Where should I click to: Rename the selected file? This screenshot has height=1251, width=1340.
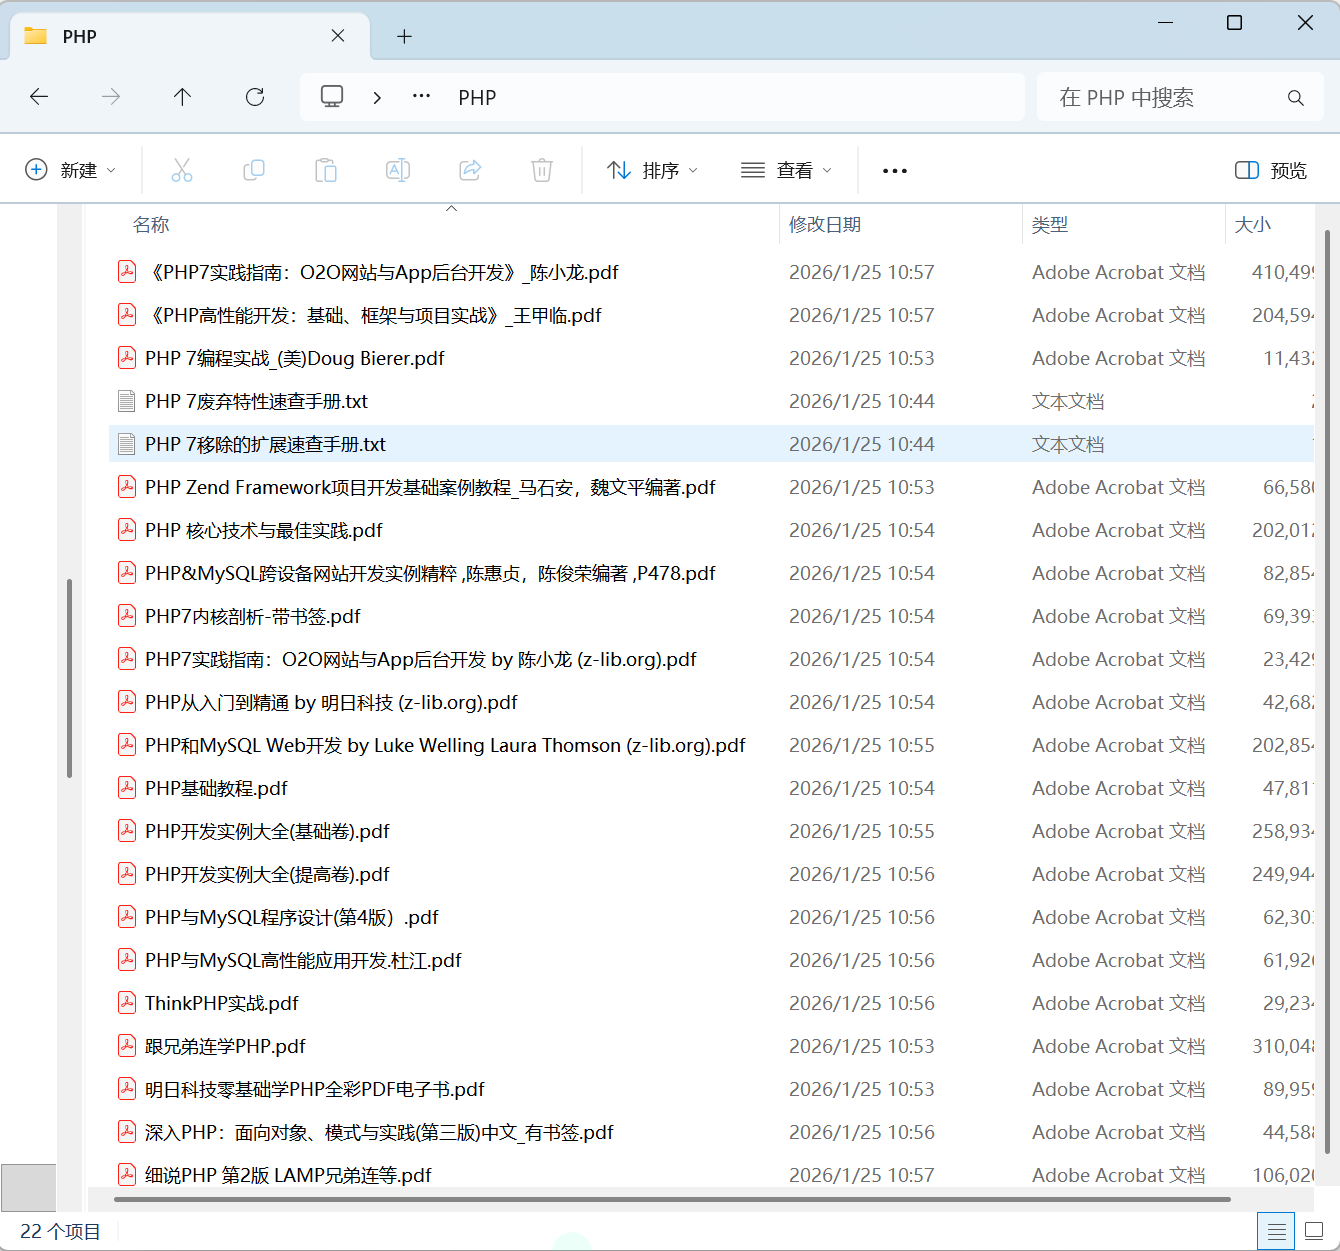pos(398,170)
